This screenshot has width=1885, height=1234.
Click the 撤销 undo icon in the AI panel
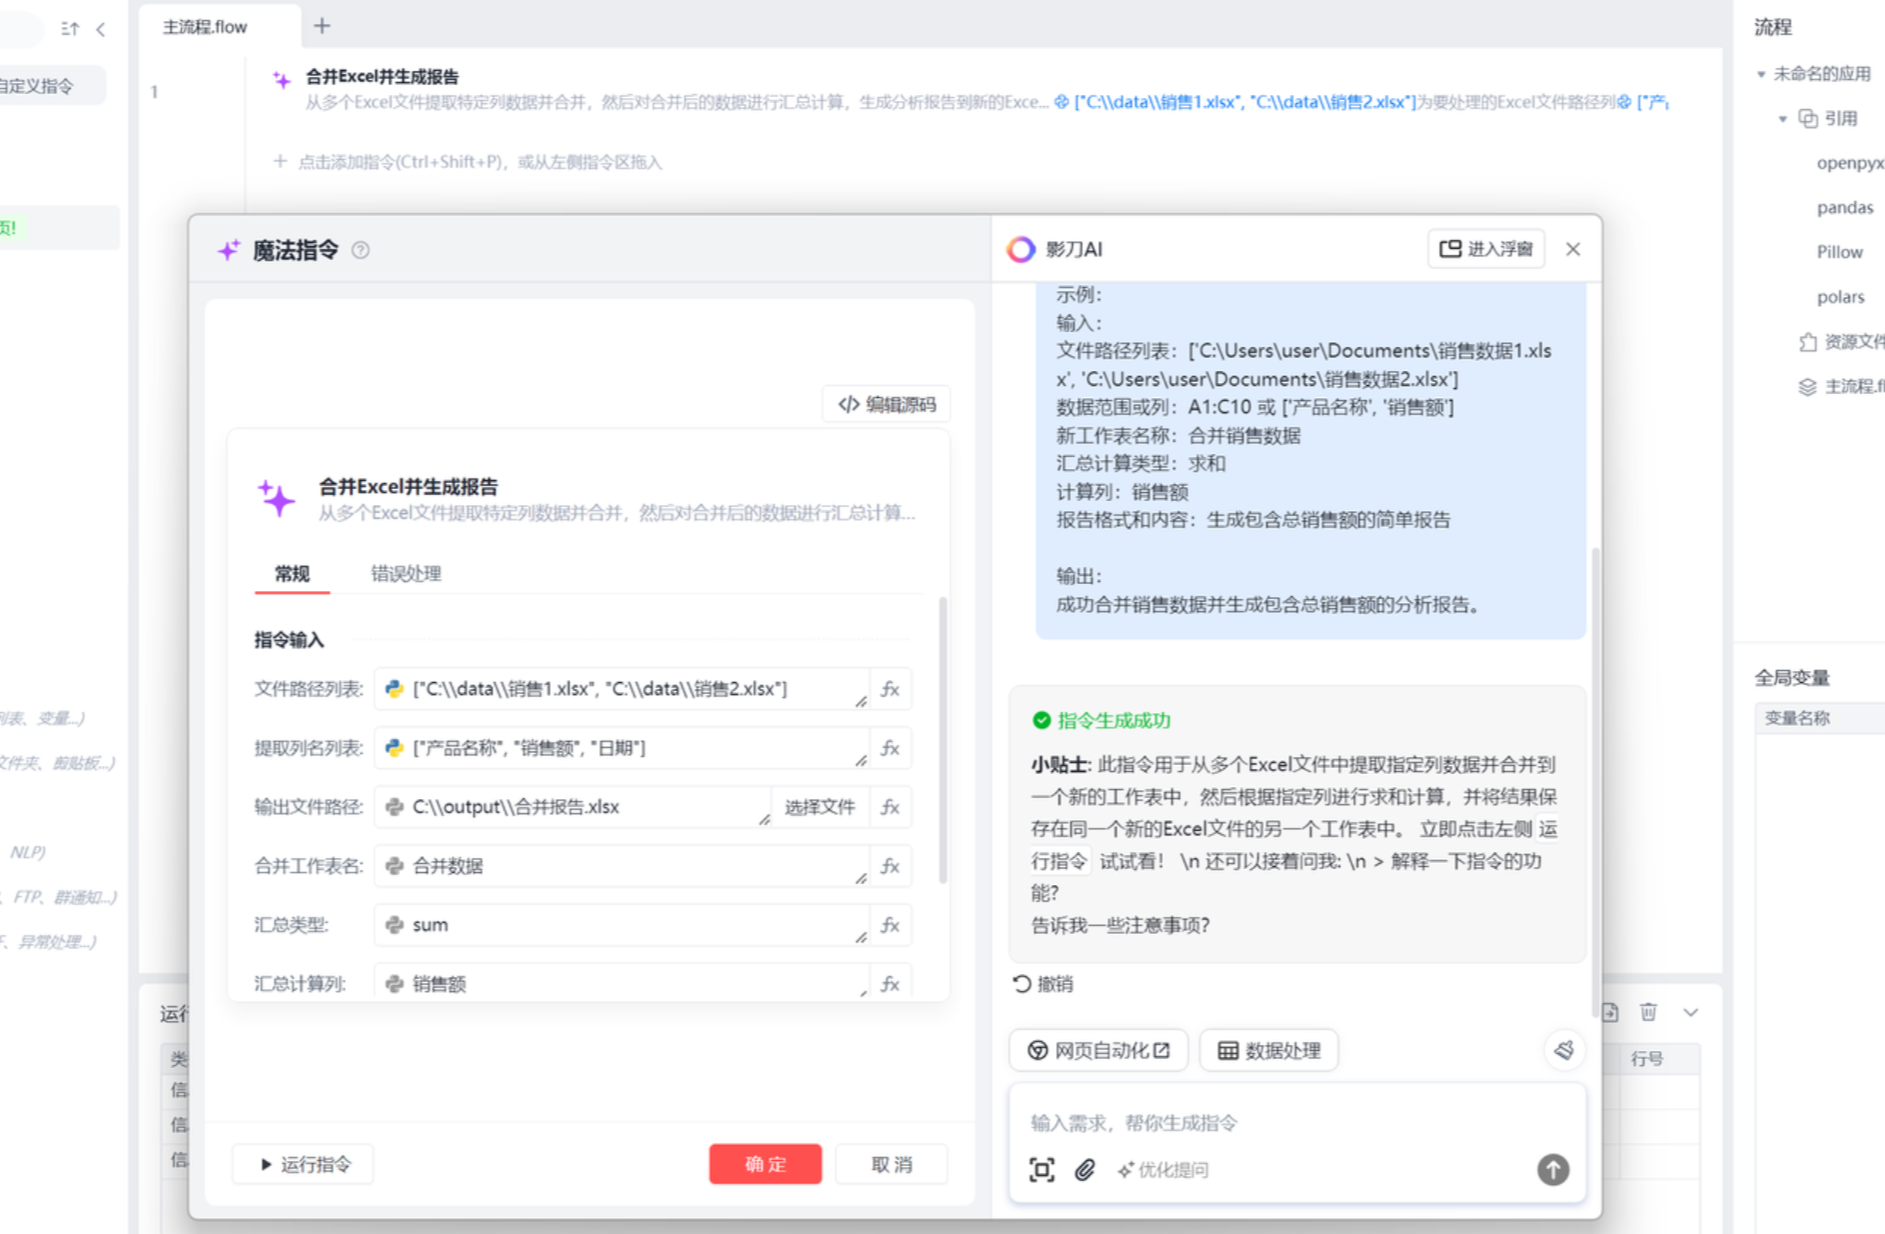(1021, 984)
